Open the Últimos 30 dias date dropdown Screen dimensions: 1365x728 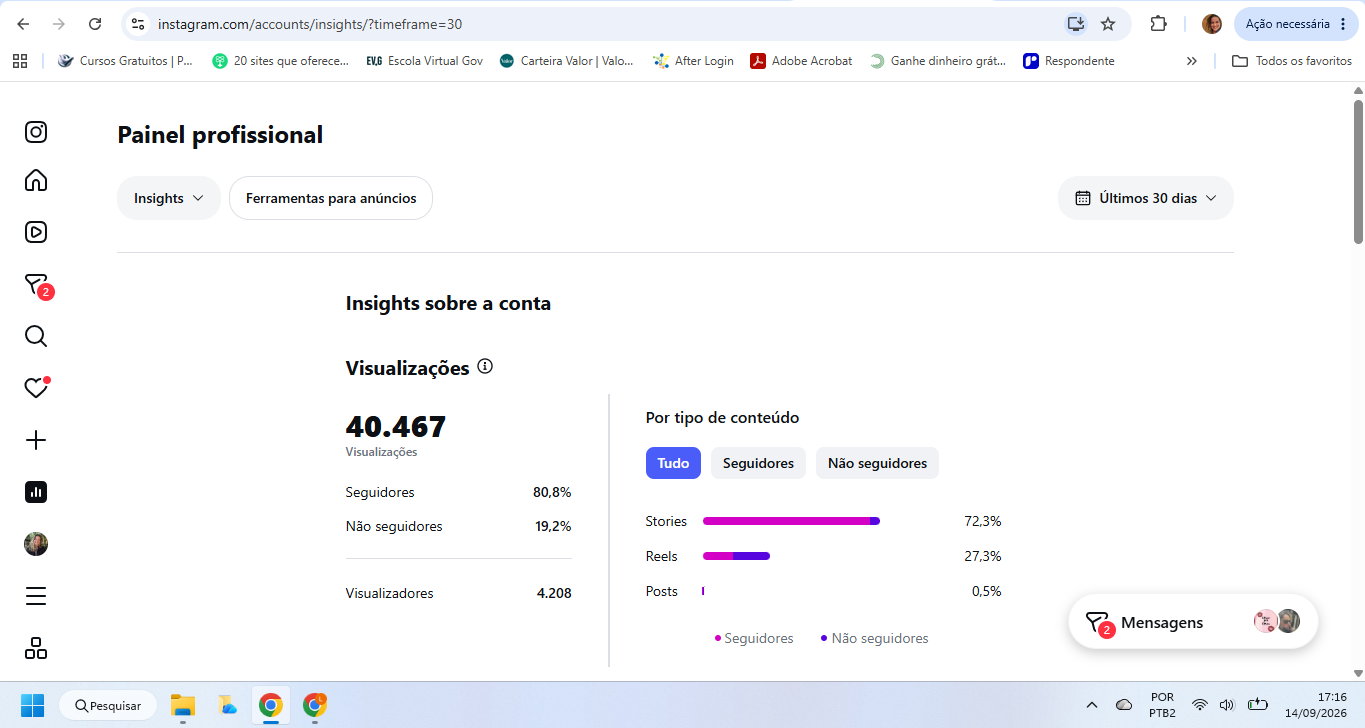tap(1146, 198)
